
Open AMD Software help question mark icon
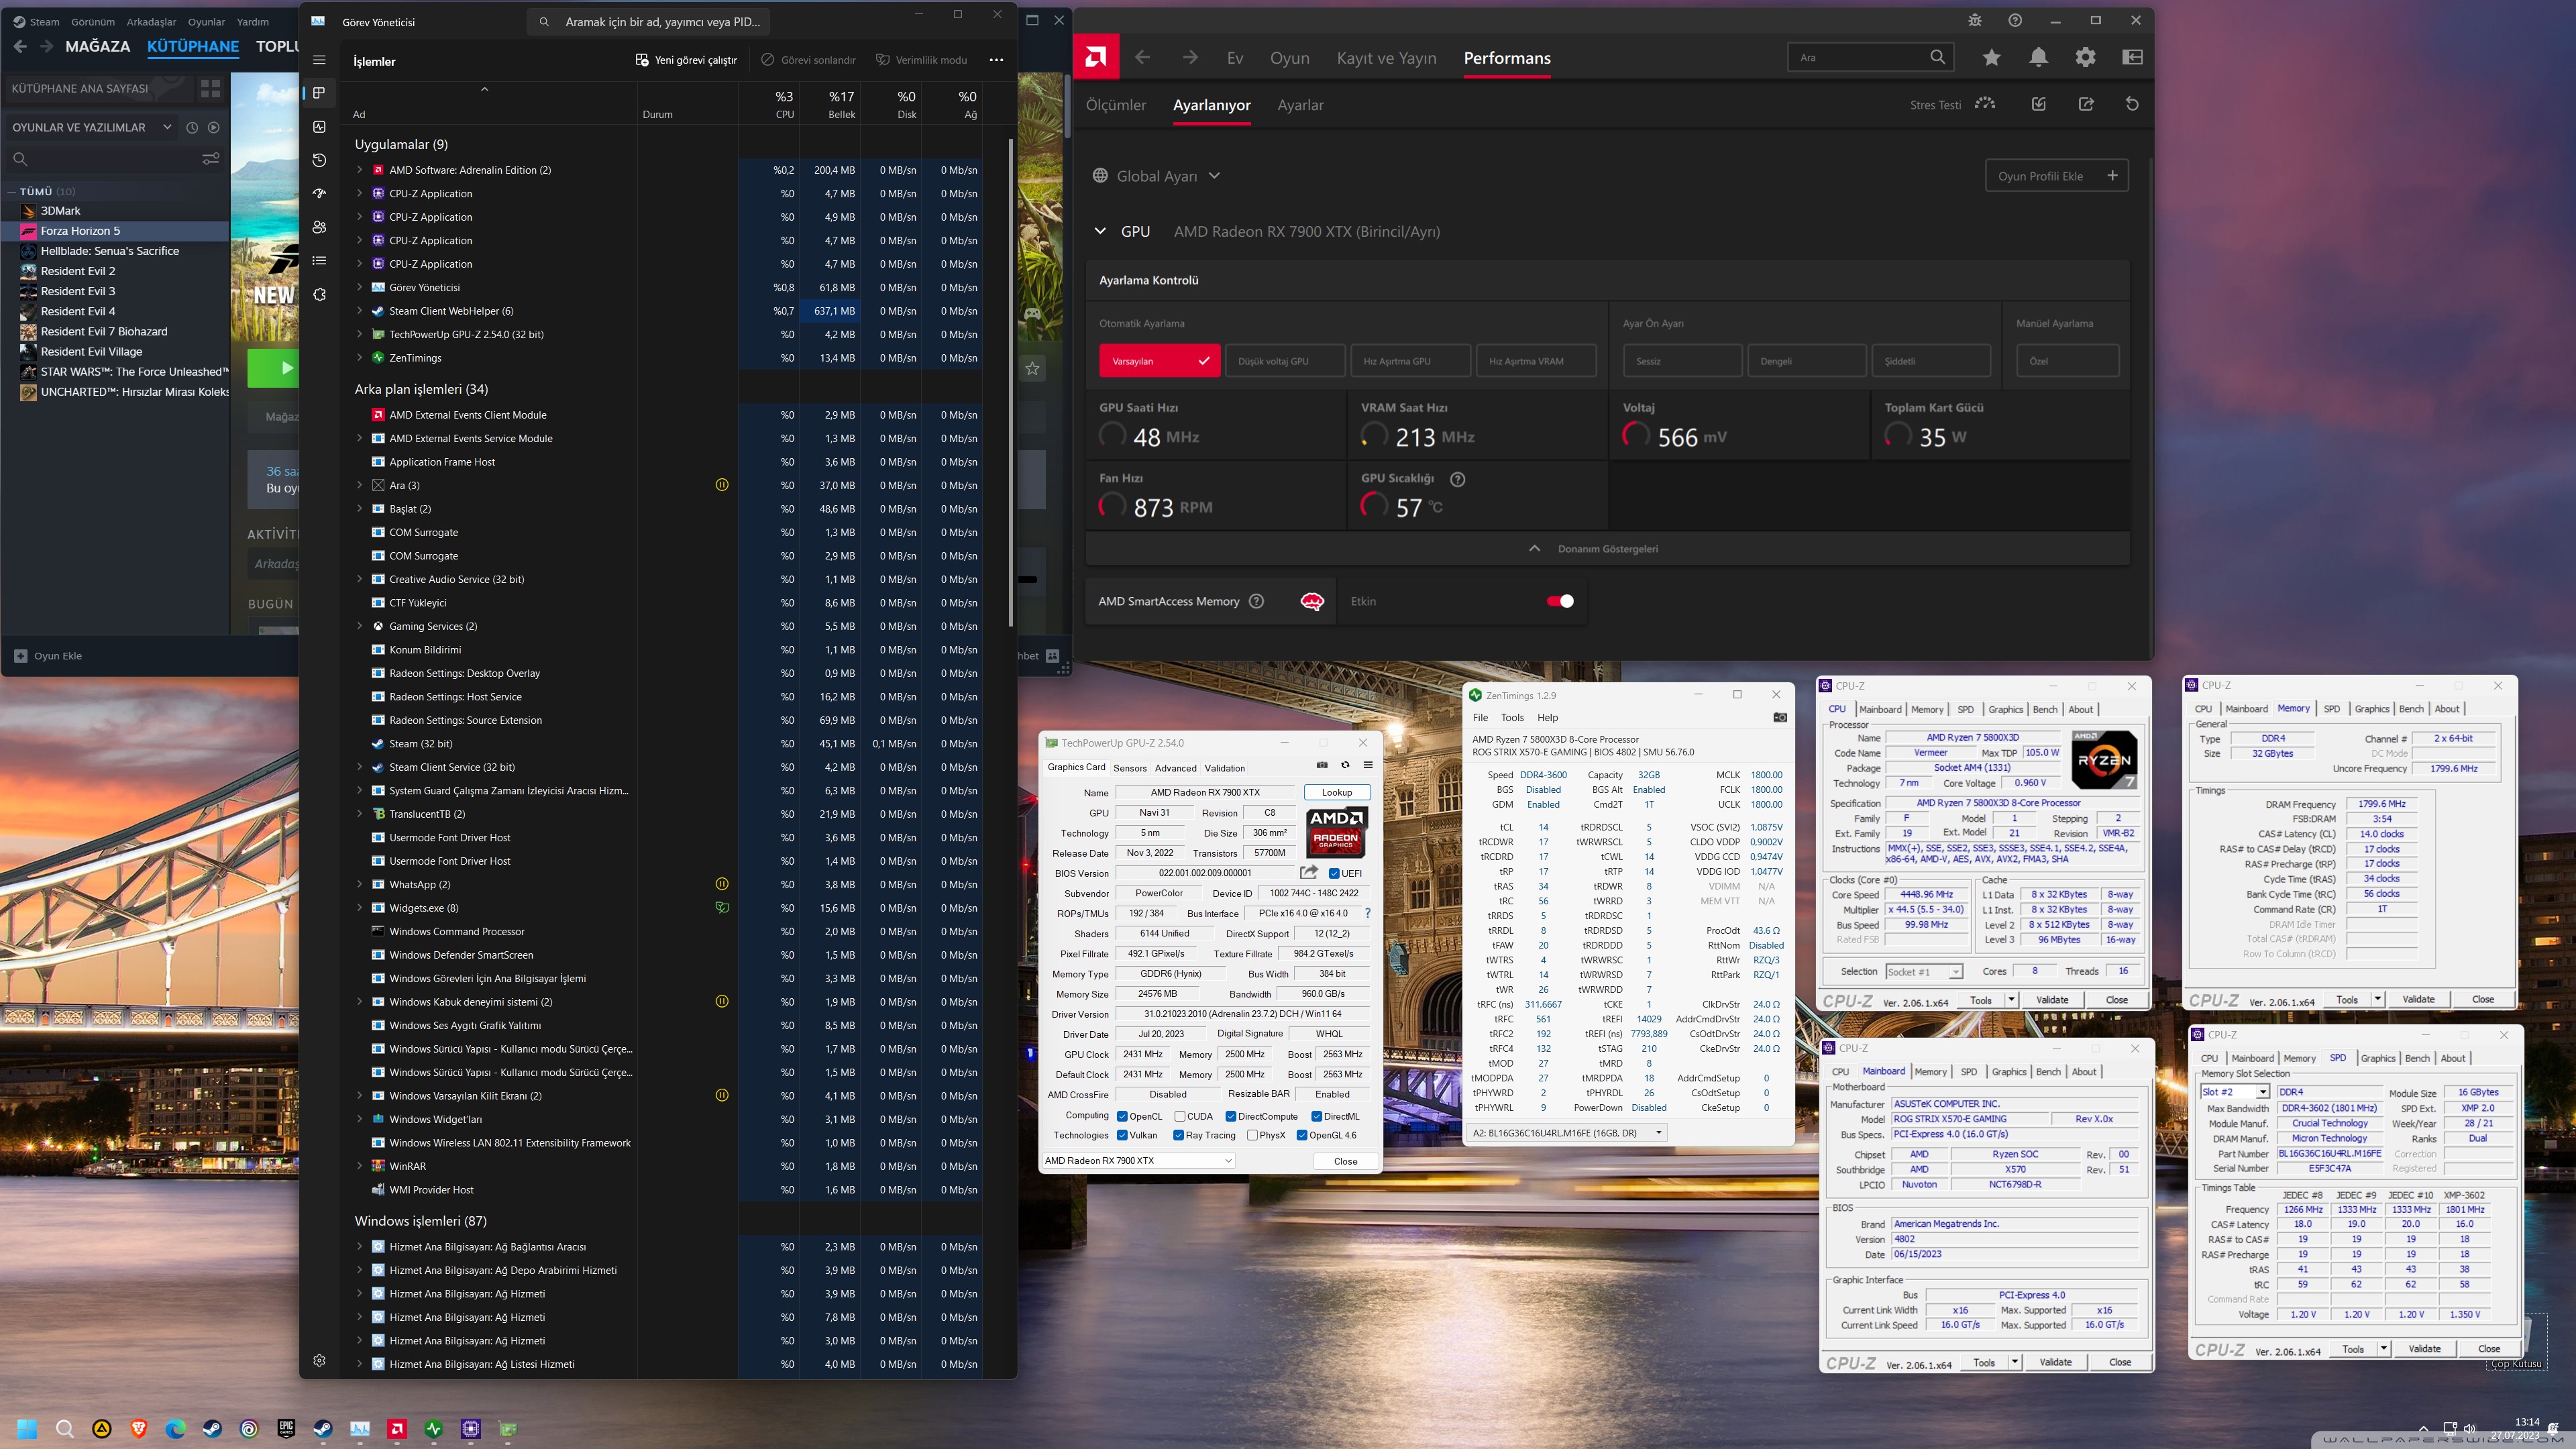(x=2015, y=20)
